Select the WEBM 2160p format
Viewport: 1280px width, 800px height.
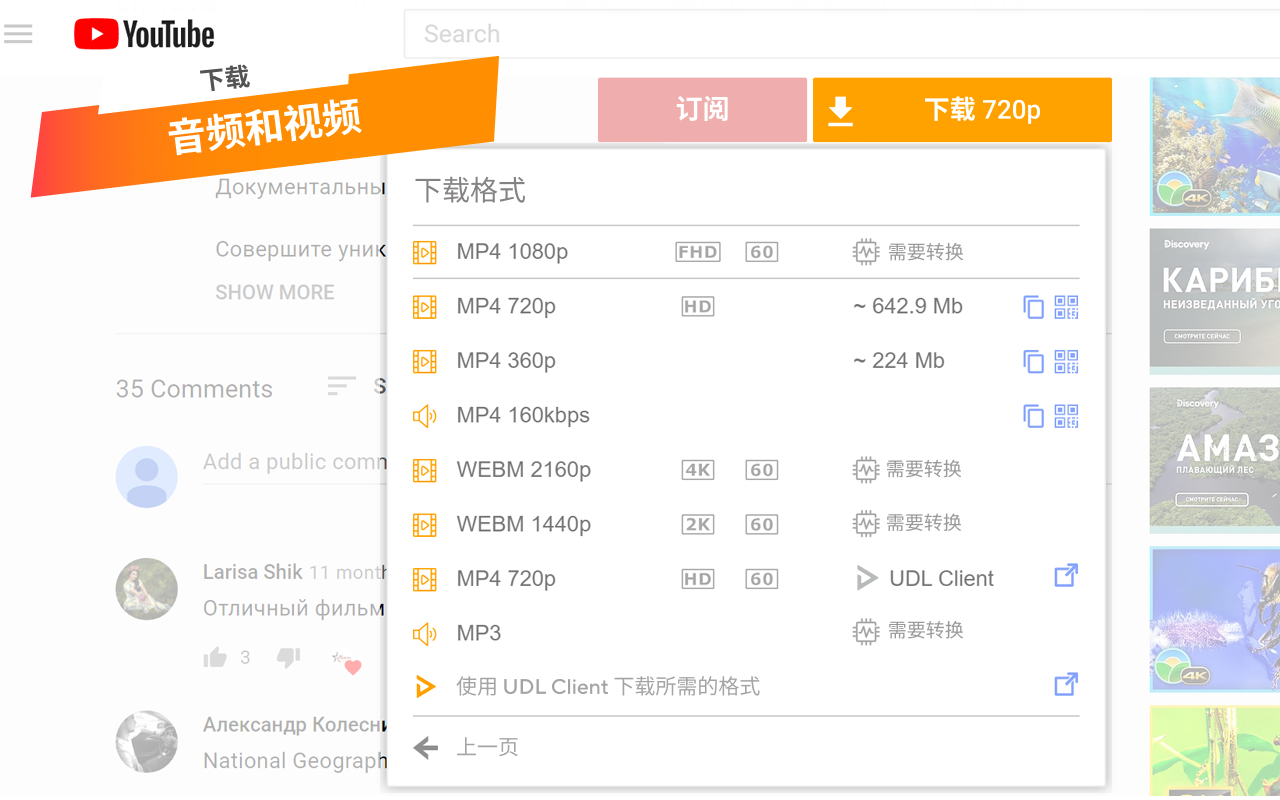click(x=746, y=470)
